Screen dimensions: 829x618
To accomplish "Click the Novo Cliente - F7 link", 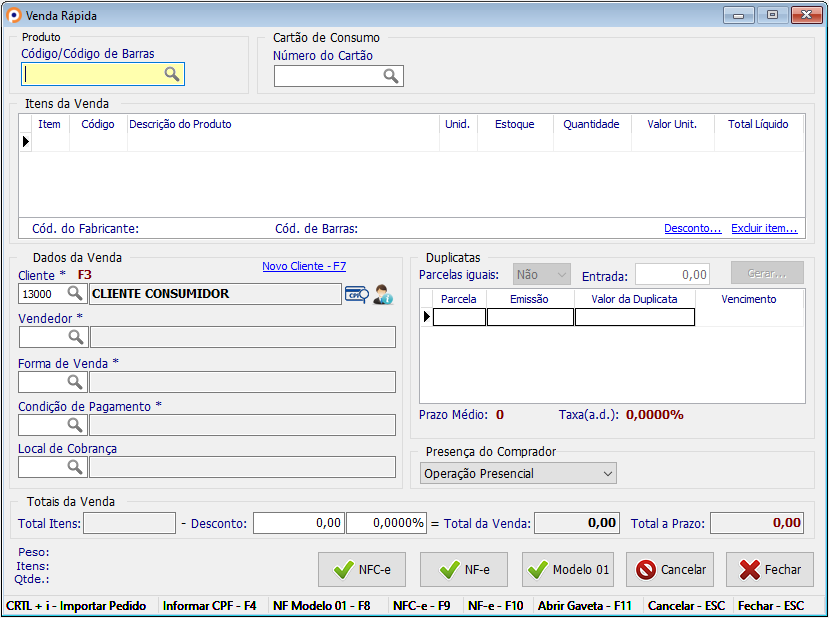I will click(x=304, y=266).
